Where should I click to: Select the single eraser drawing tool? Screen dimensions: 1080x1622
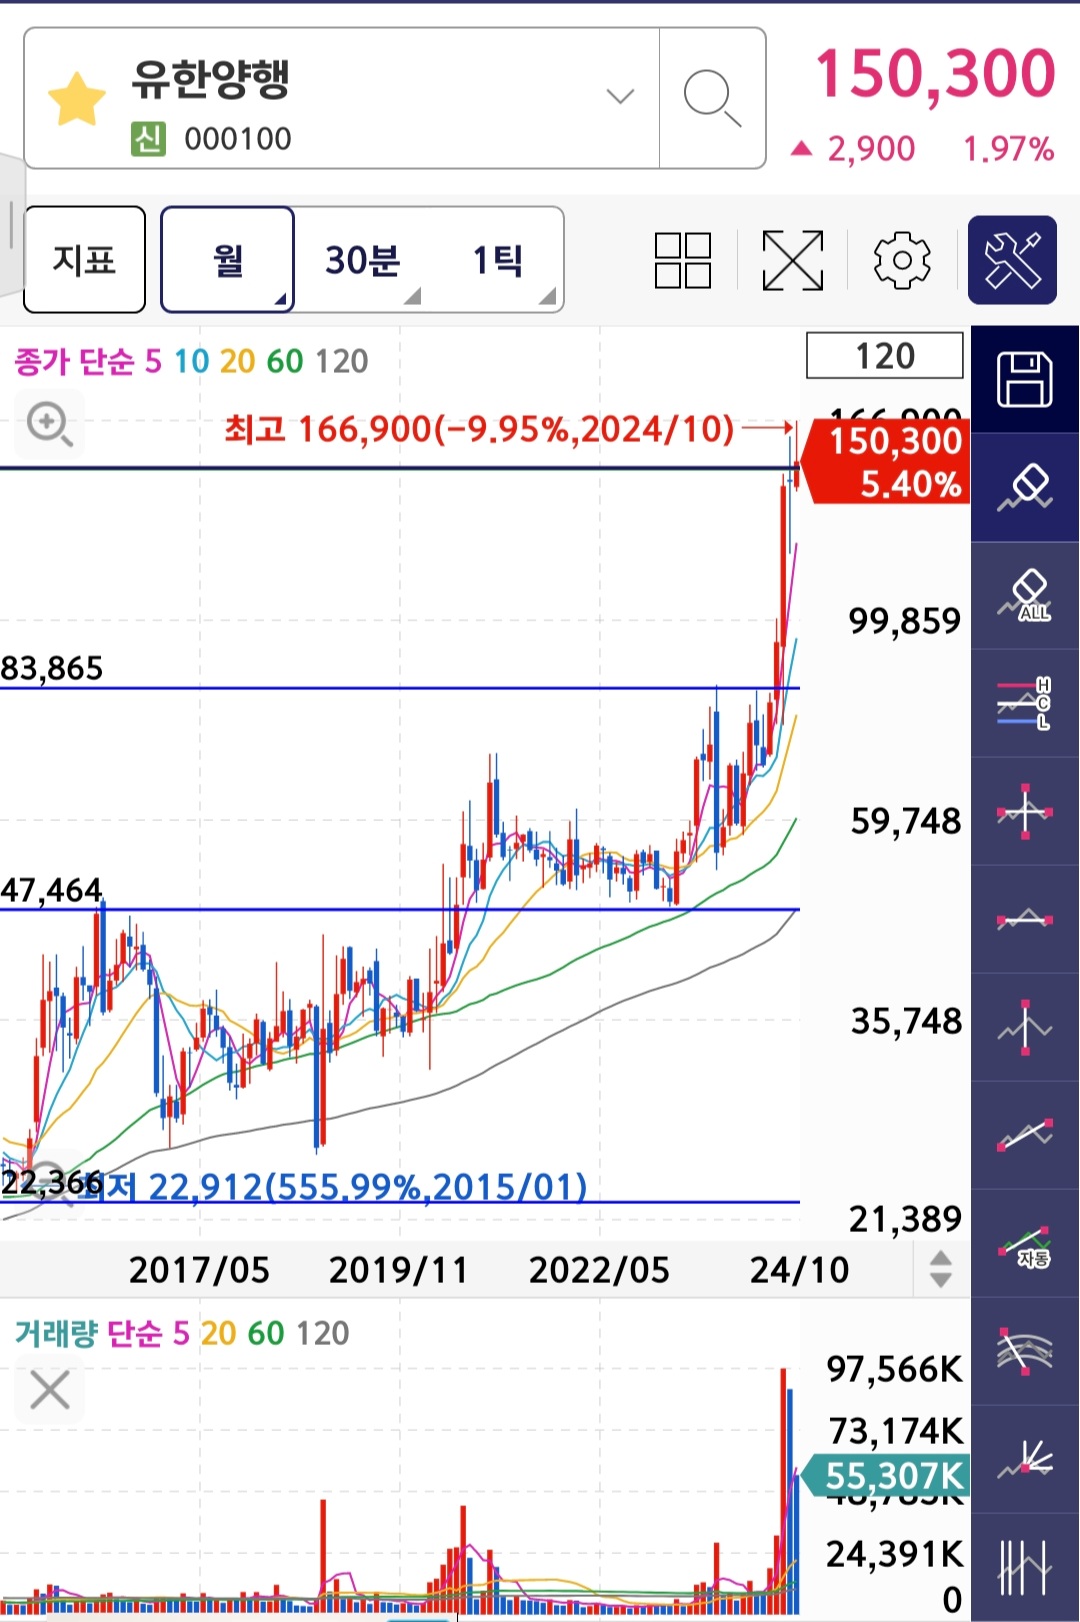click(x=1025, y=488)
